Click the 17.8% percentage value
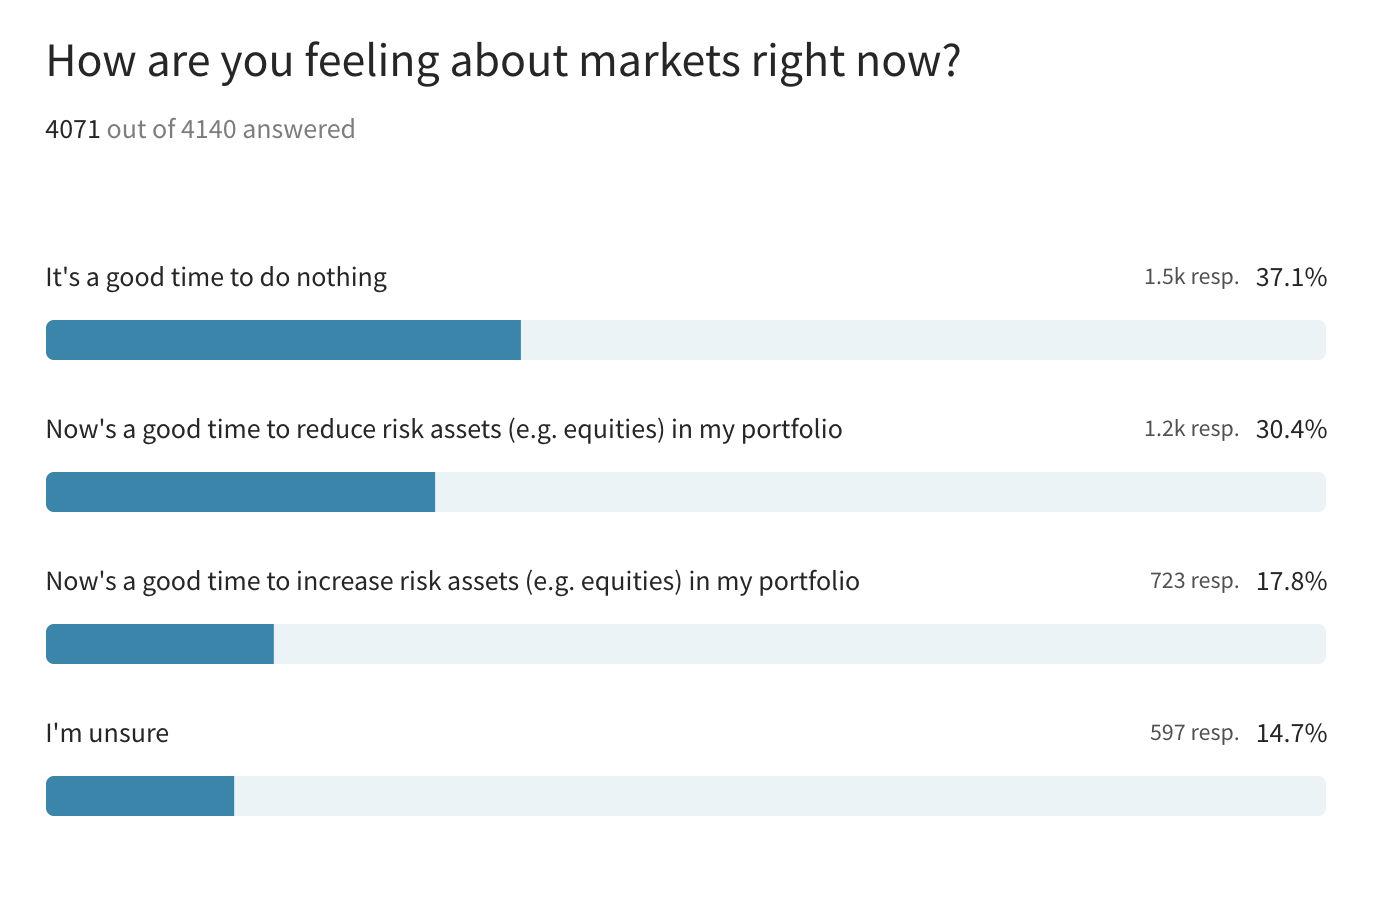The image size is (1394, 902). [1291, 581]
